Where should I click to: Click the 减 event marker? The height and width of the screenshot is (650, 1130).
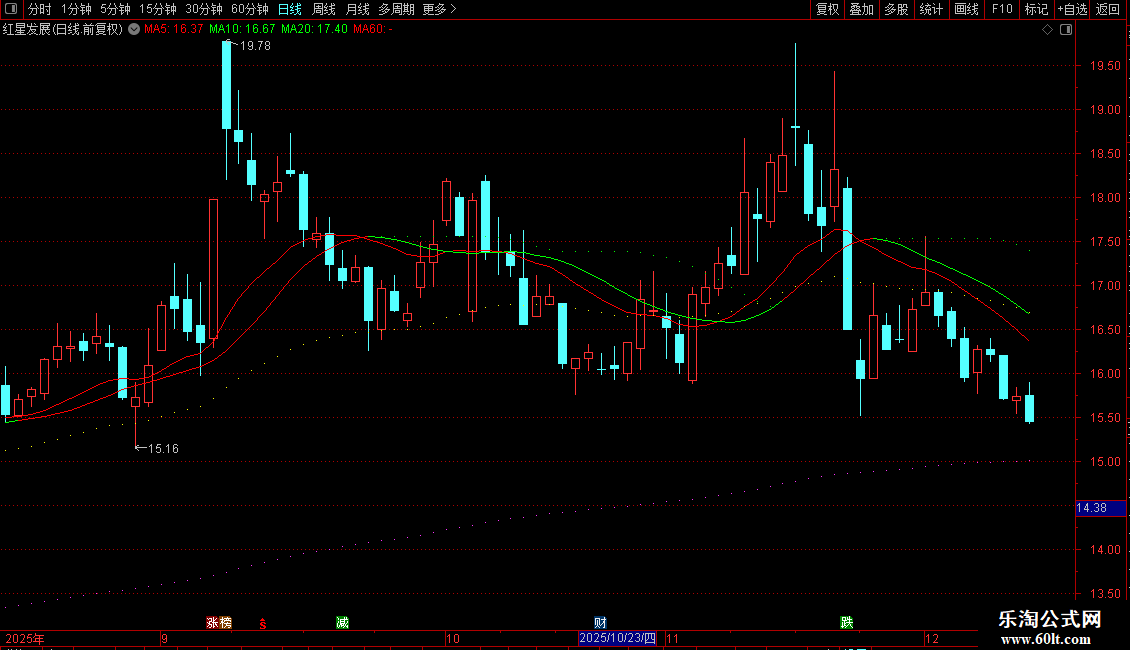click(342, 623)
